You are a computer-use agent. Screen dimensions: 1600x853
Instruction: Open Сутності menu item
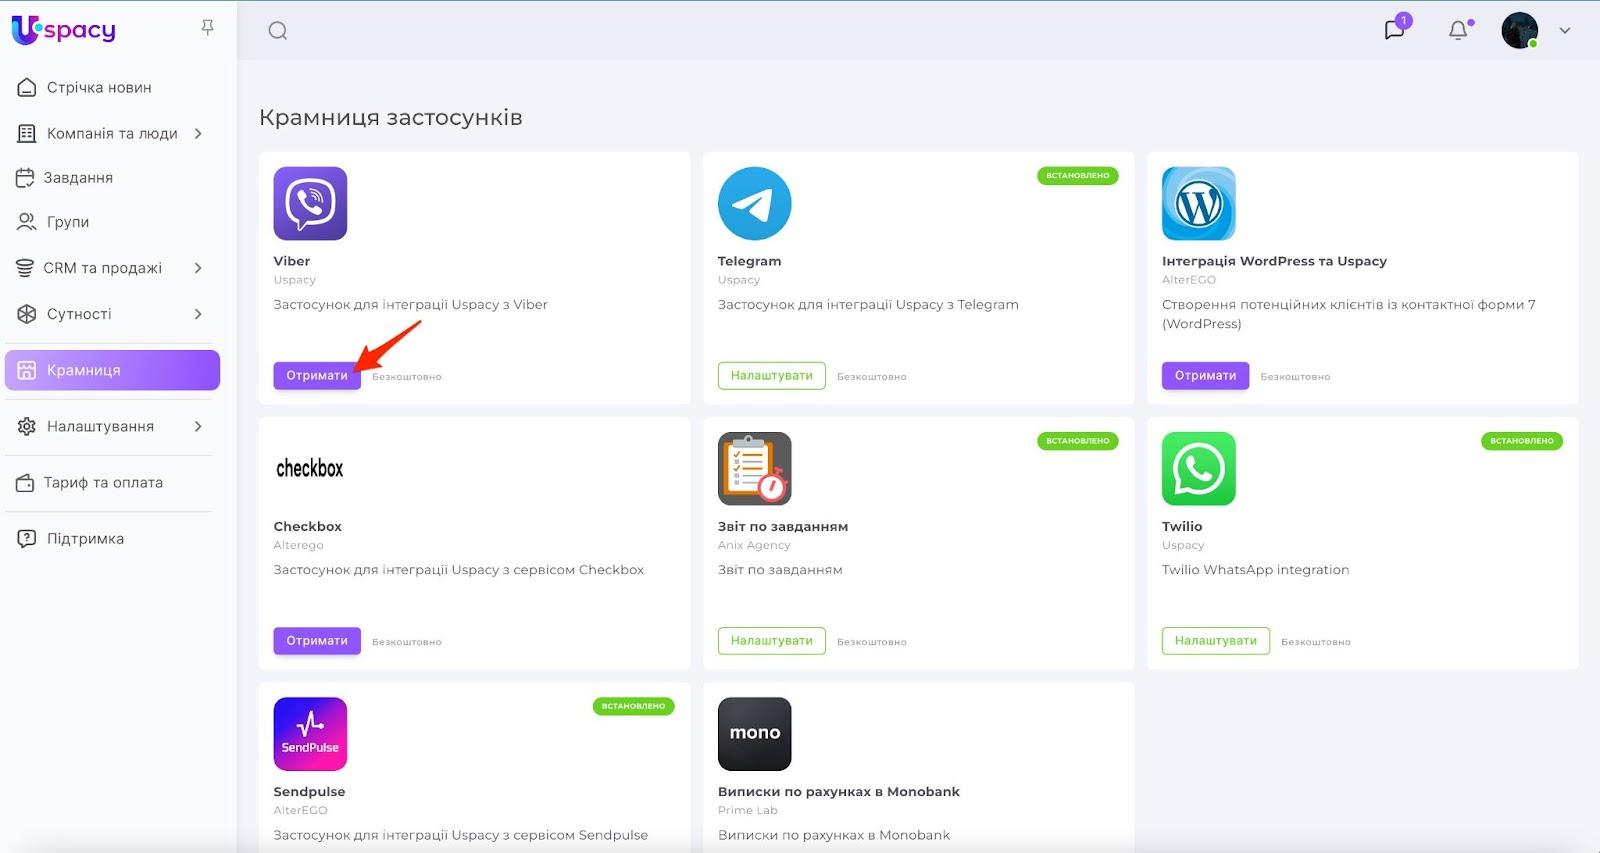79,314
